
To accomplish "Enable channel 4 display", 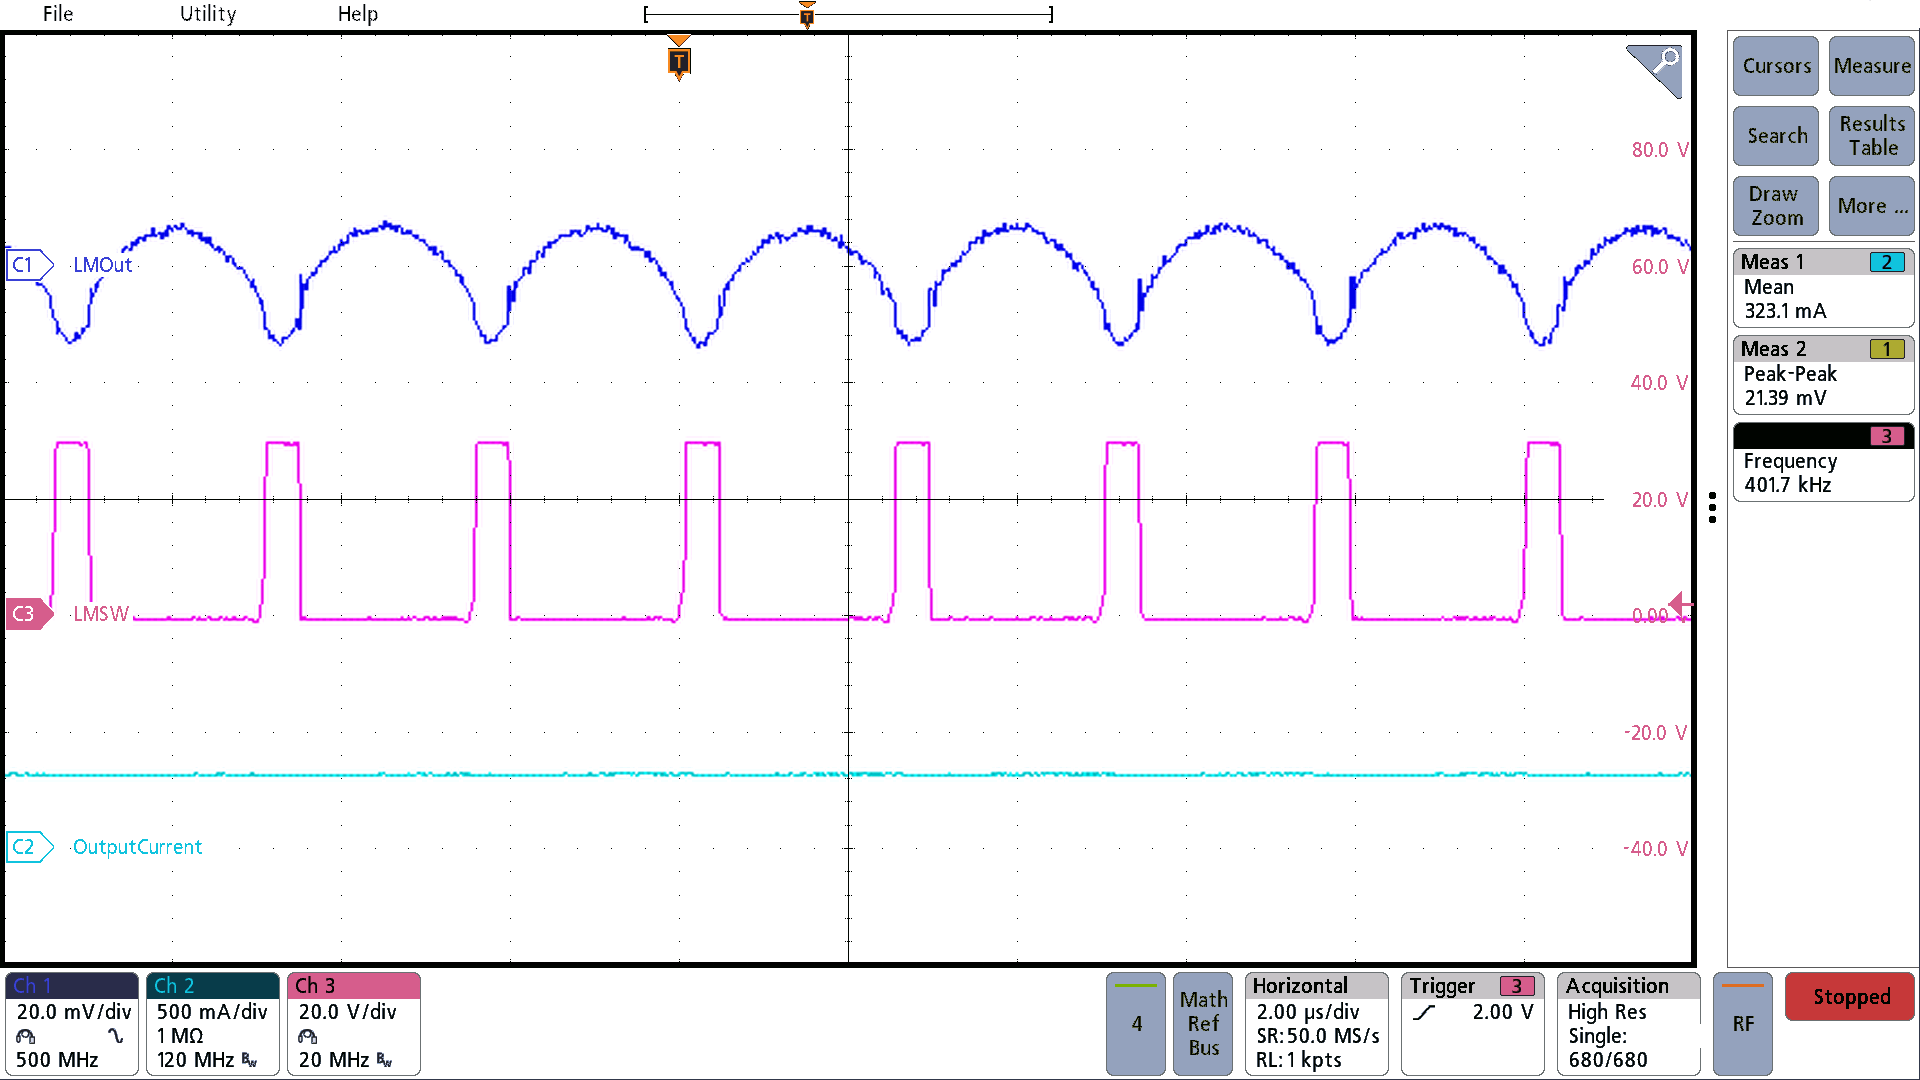I will point(1135,1024).
